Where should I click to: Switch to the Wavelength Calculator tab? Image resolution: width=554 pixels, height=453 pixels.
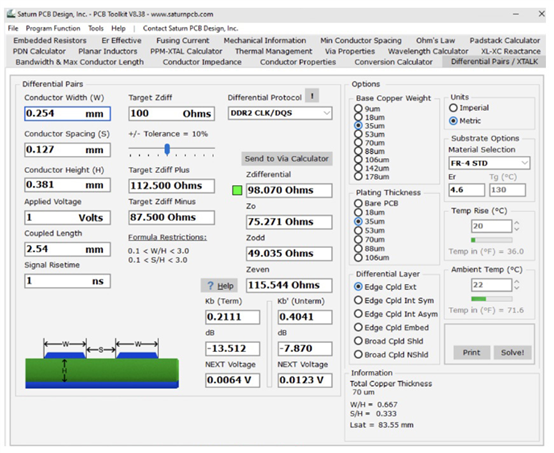pos(428,51)
